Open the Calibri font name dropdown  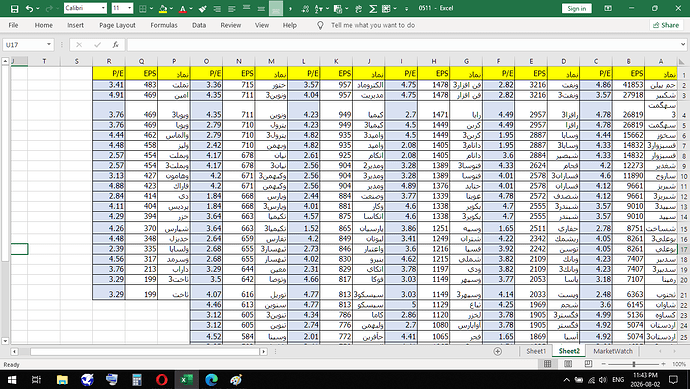[x=103, y=8]
